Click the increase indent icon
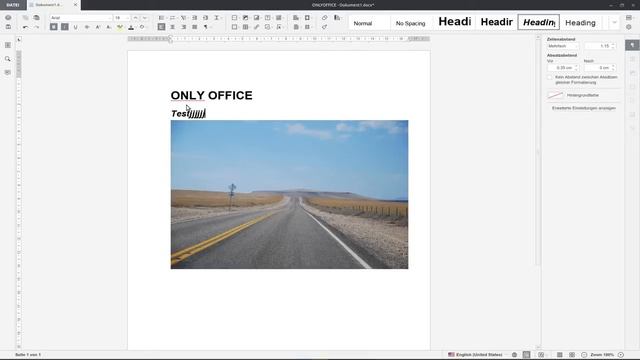This screenshot has height=360, width=640. pos(206,18)
